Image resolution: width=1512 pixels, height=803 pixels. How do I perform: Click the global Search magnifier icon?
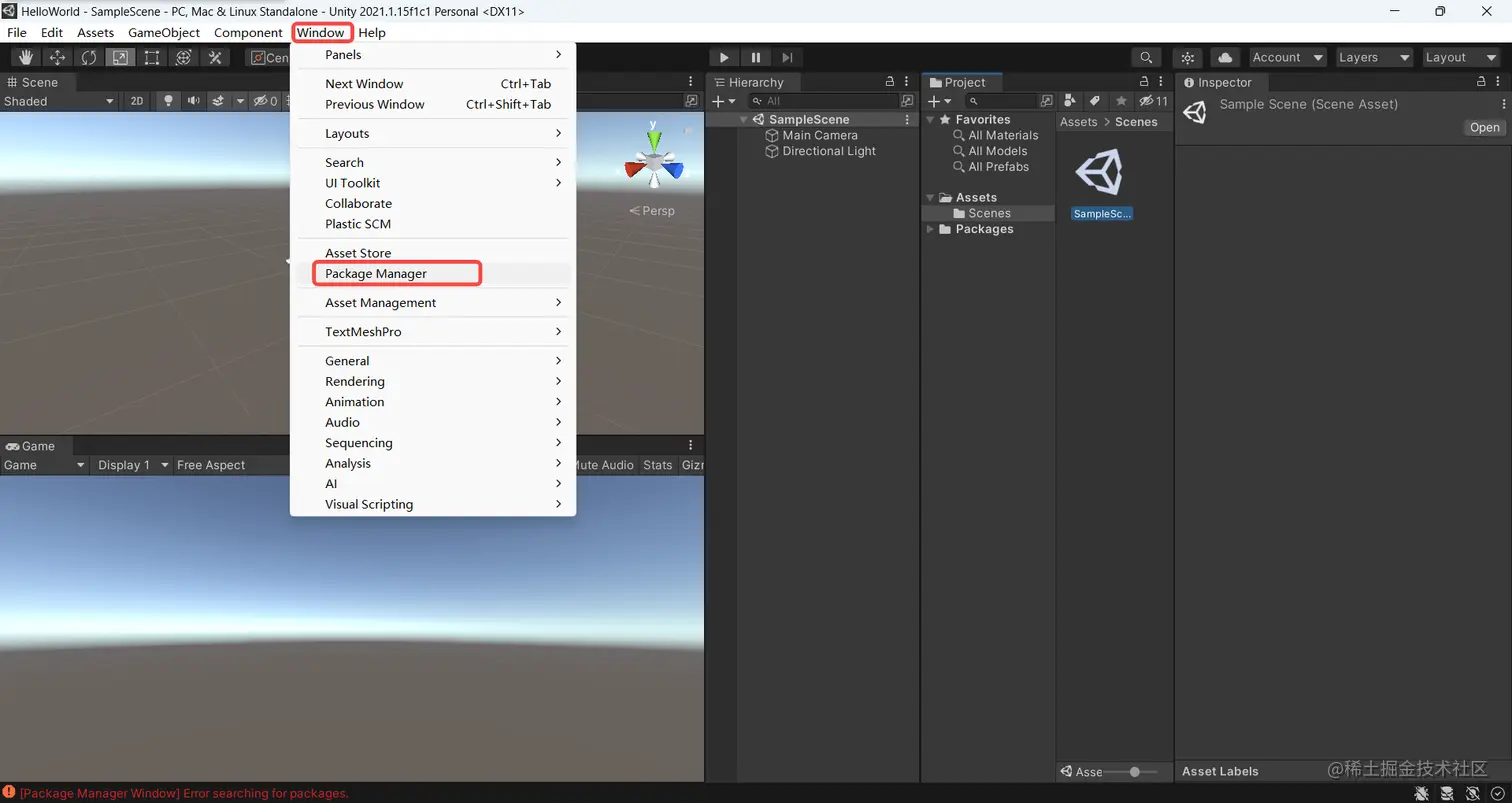coord(1146,58)
